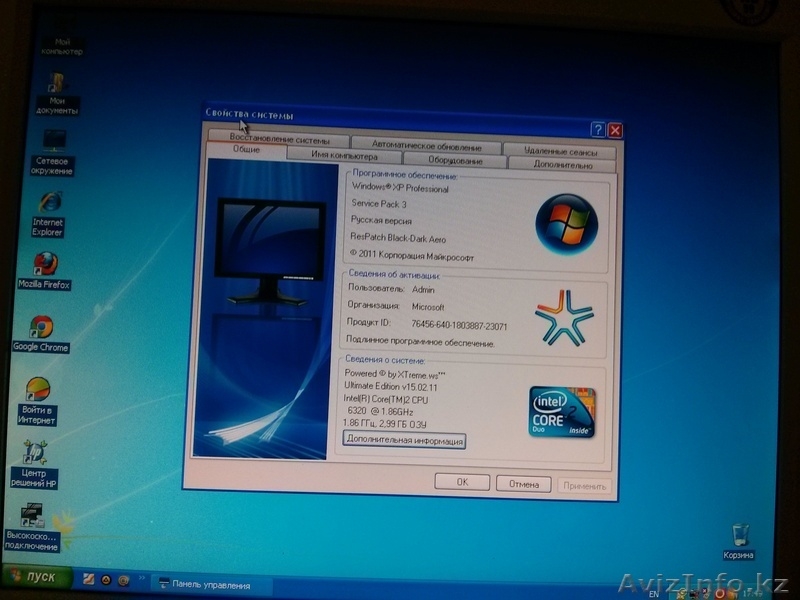The width and height of the screenshot is (800, 600).
Task: Select the Войти в Интернет icon
Action: coord(38,391)
